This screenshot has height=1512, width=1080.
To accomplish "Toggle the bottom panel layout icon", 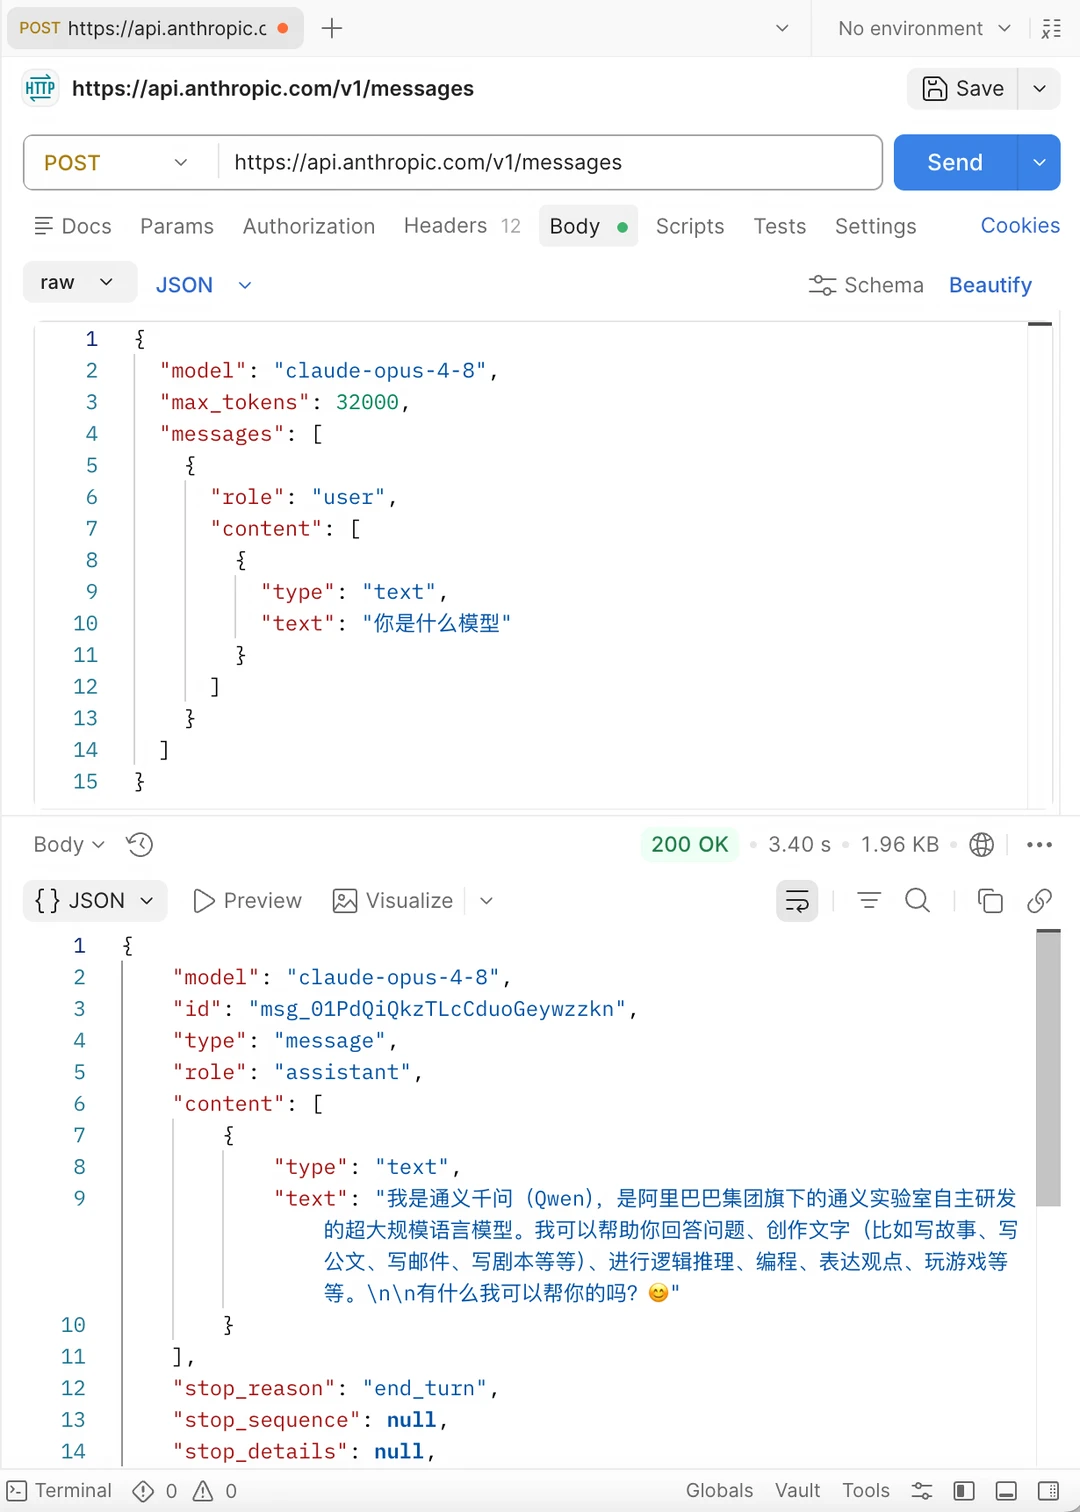I will 1006,1491.
